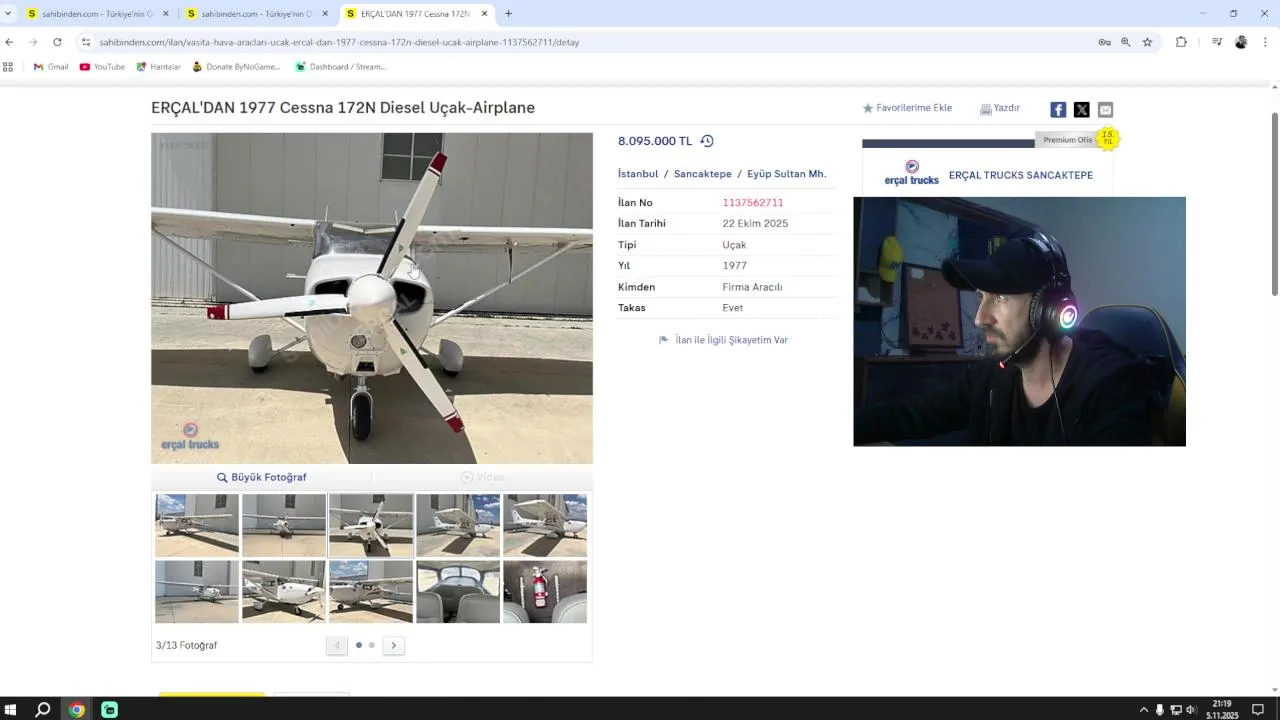Open volume speaker tray icon
This screenshot has width=1280, height=720.
click(x=1191, y=710)
